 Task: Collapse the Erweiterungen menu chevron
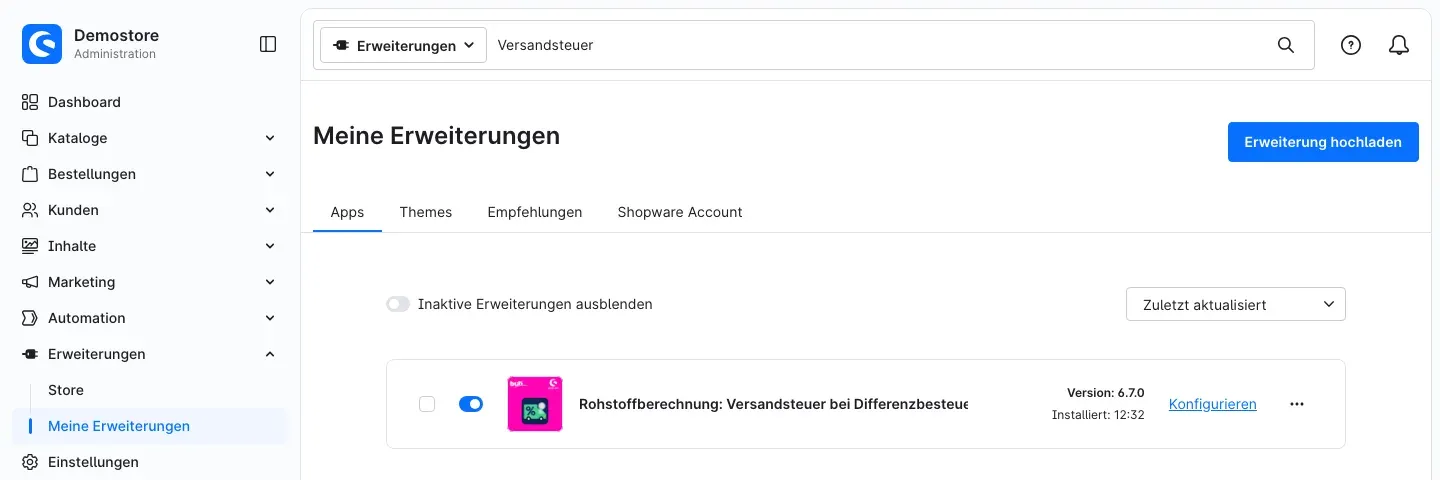tap(270, 354)
